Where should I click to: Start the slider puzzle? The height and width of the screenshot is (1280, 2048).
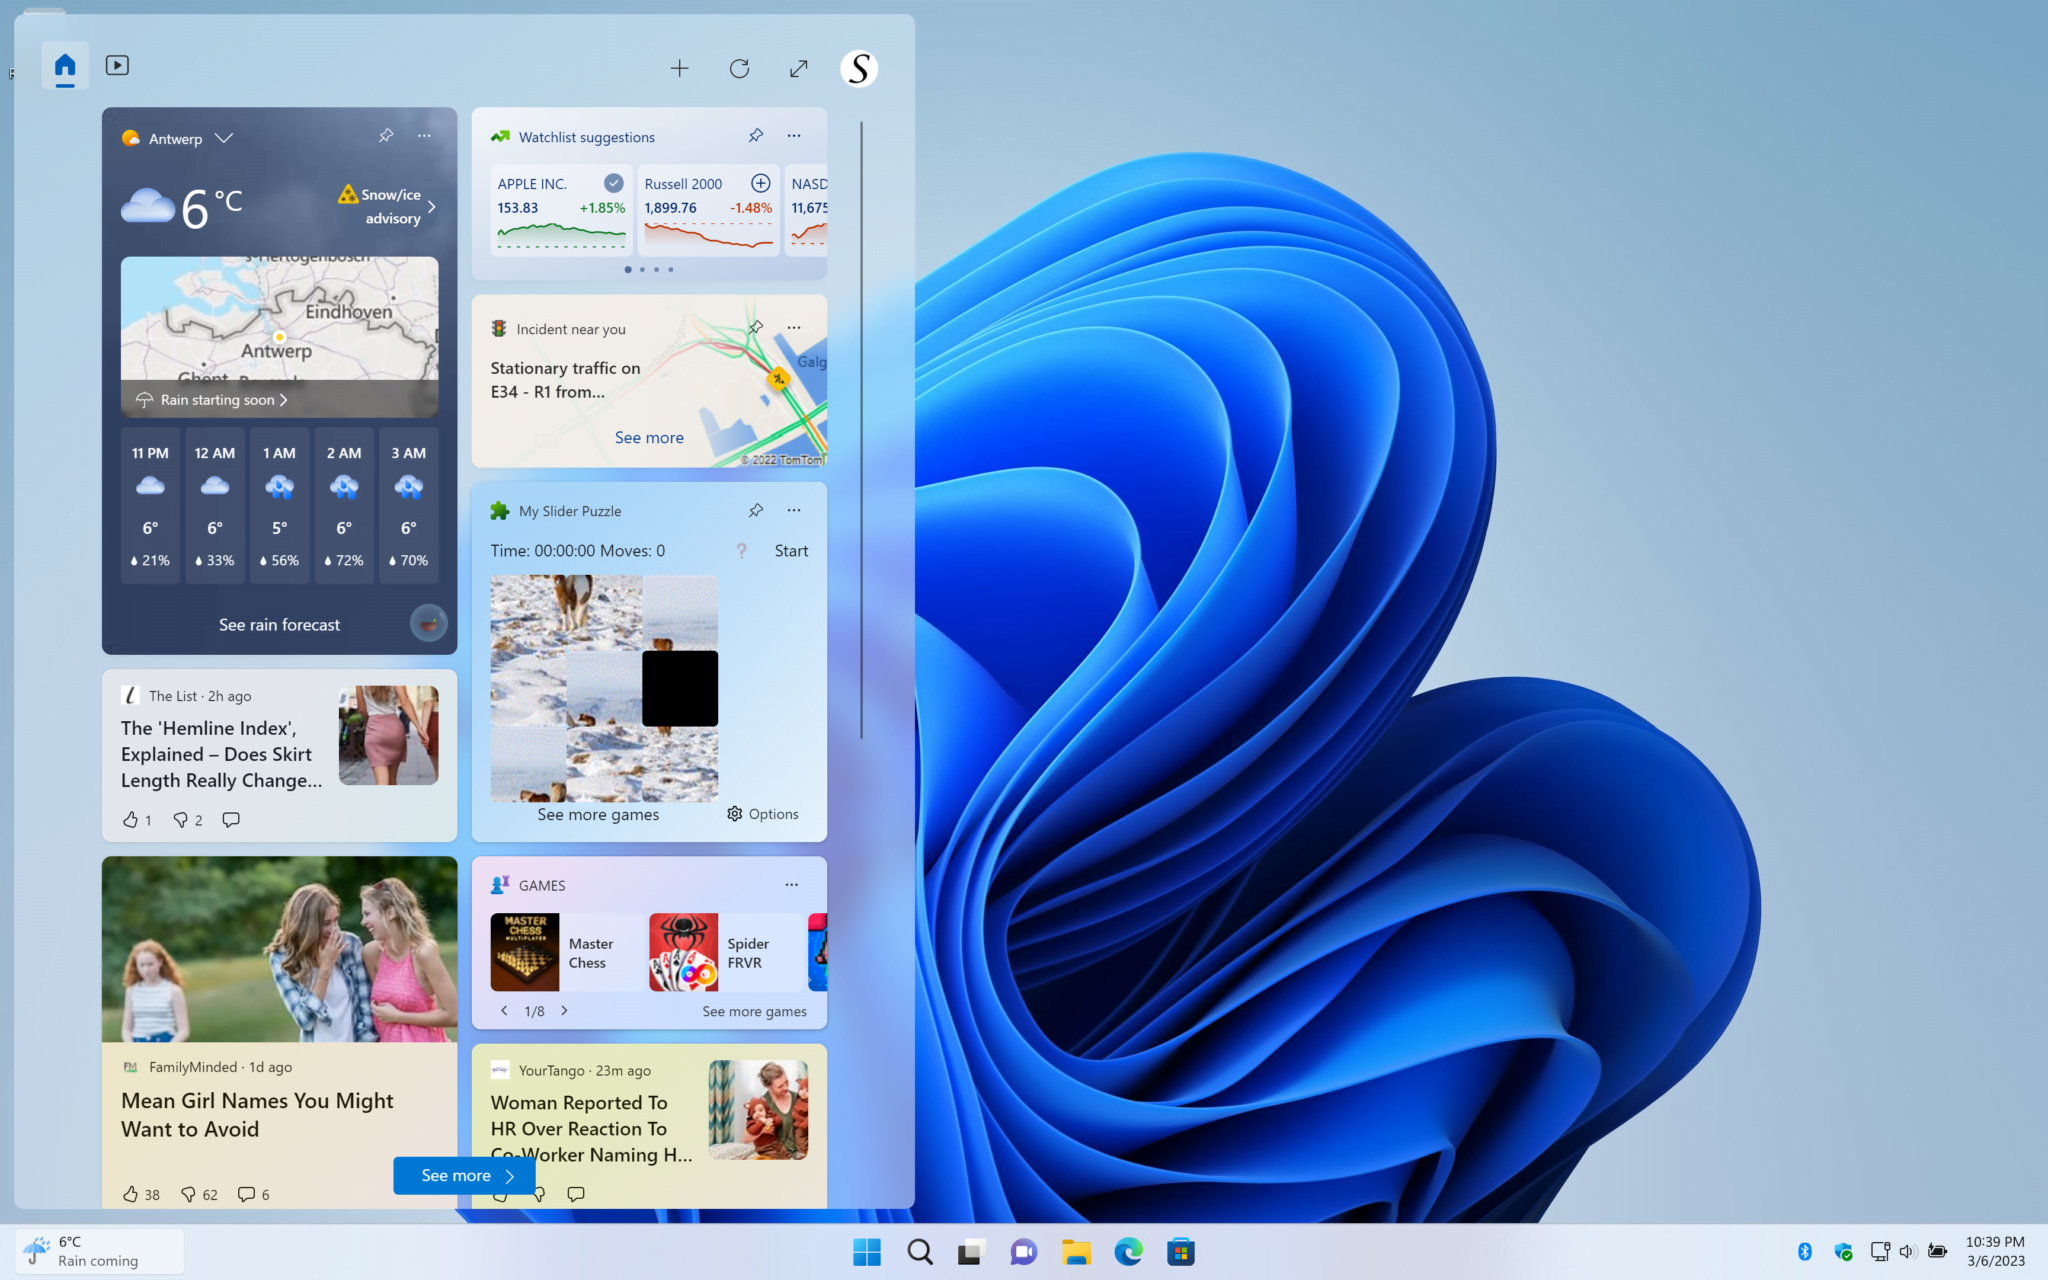pyautogui.click(x=791, y=550)
